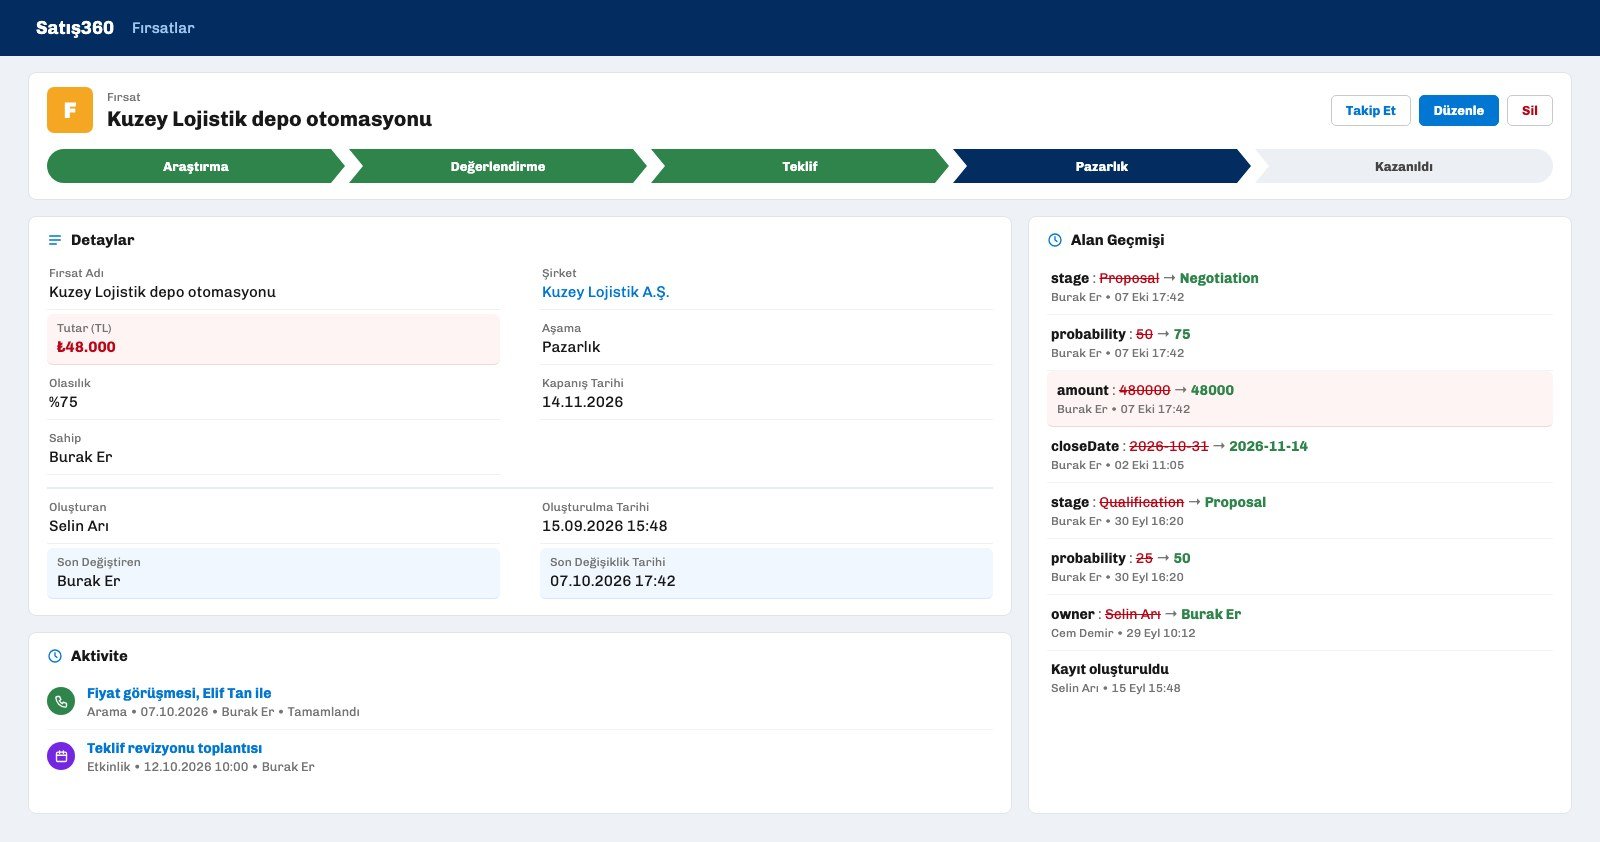
Task: Click the %75 probability value
Action: click(63, 402)
